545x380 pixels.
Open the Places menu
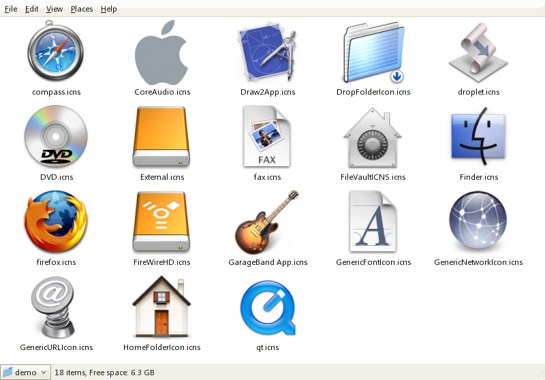point(82,9)
